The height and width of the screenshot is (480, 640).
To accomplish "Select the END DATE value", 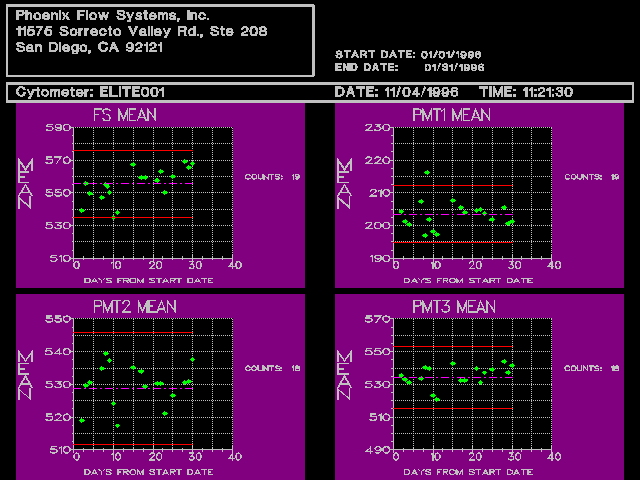I will click(454, 67).
